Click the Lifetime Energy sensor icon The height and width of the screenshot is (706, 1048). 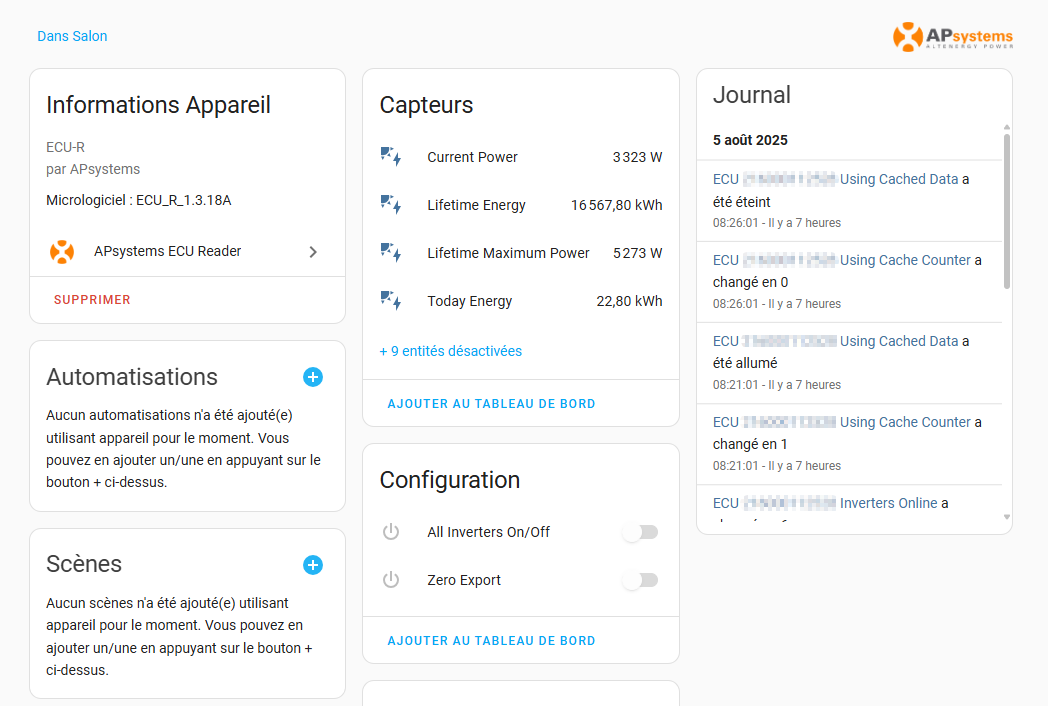point(391,205)
